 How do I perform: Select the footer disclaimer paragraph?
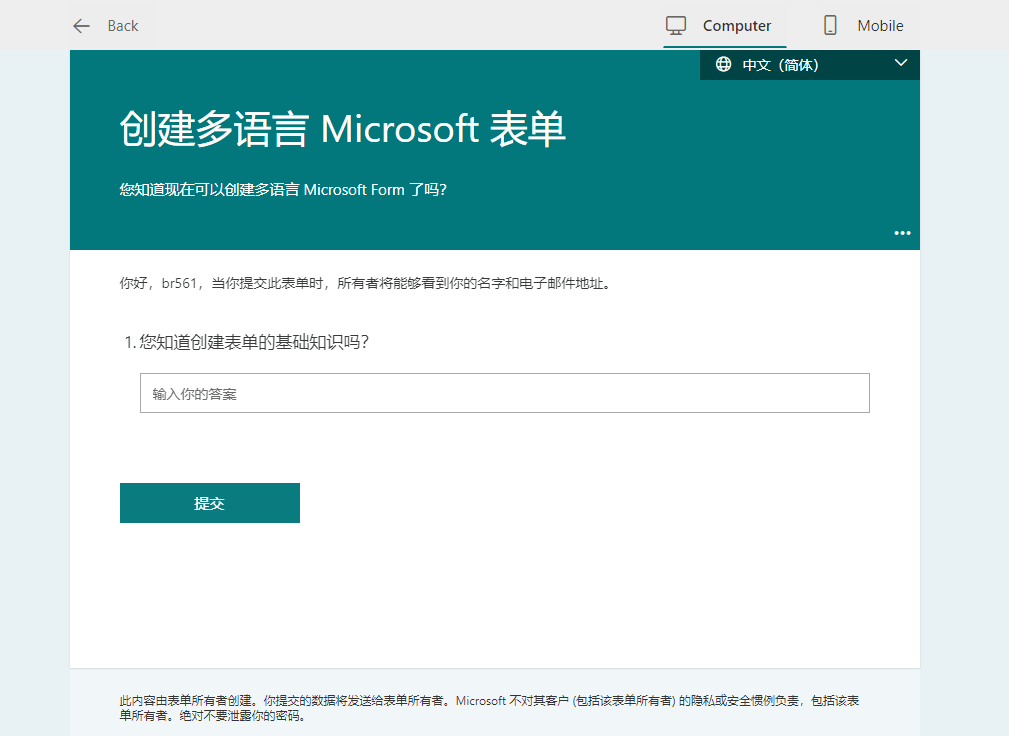click(x=489, y=708)
